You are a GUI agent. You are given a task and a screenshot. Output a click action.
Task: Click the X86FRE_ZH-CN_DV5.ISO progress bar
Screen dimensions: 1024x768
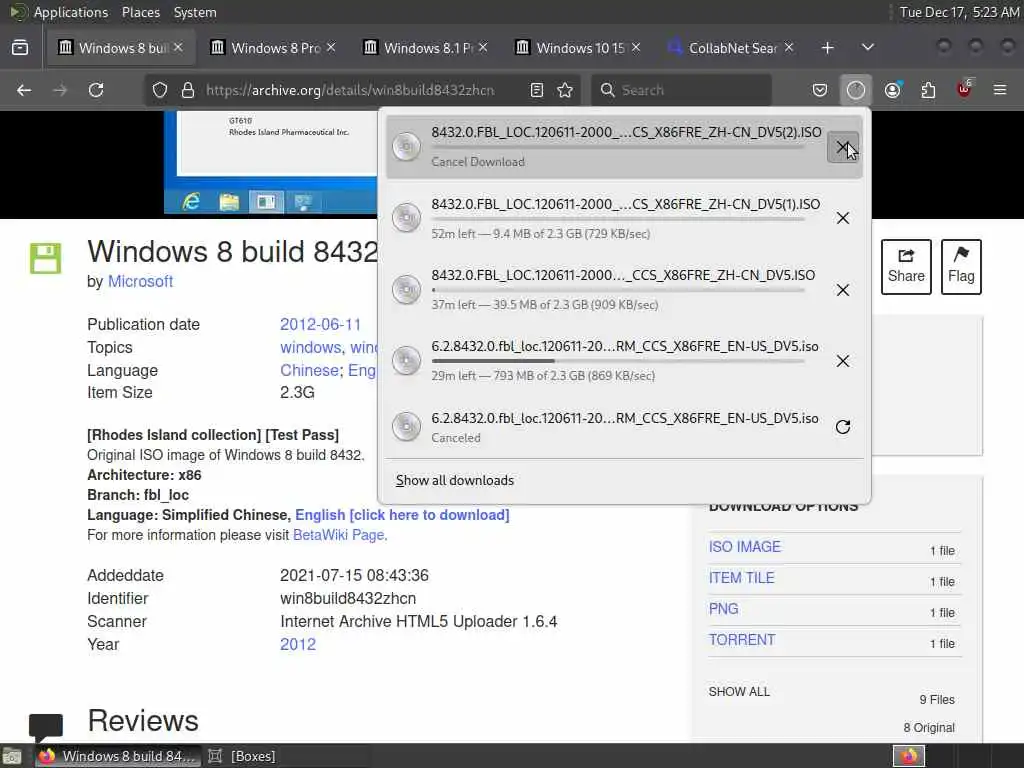[x=618, y=290]
